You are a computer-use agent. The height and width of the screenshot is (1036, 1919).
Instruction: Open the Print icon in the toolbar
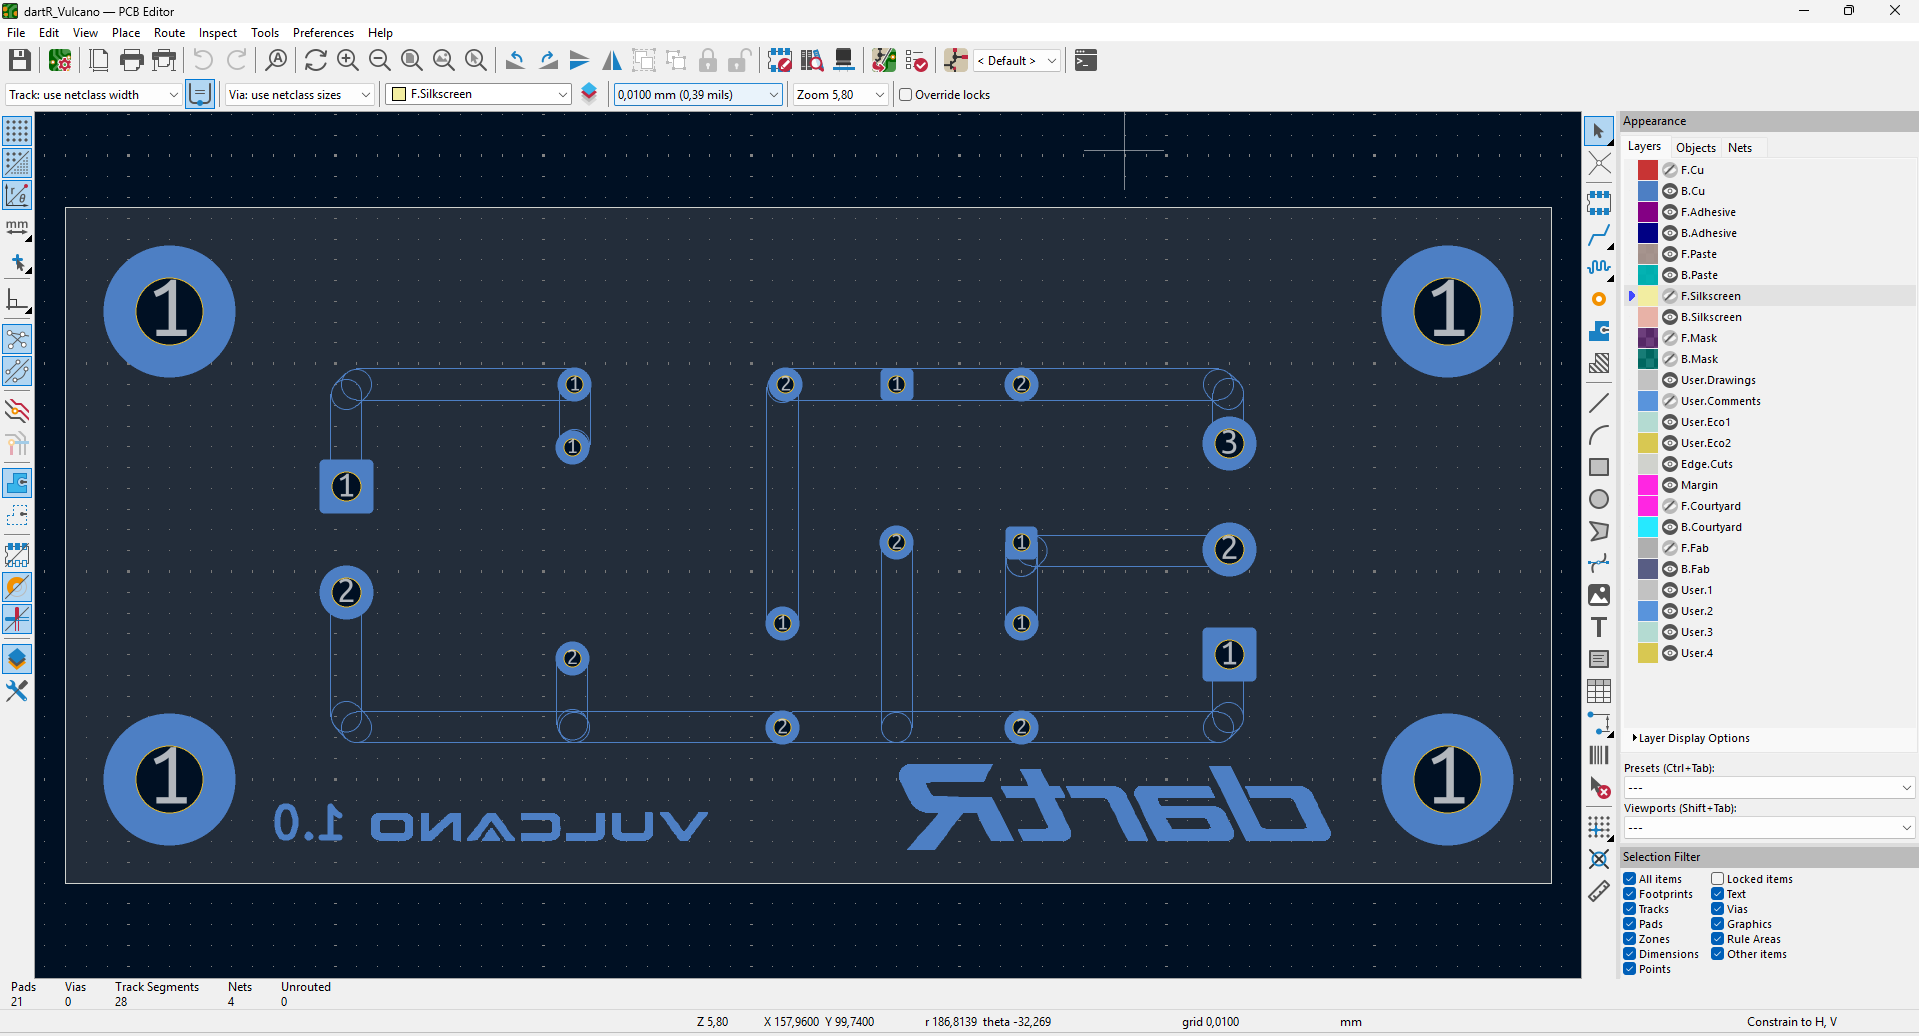point(131,60)
